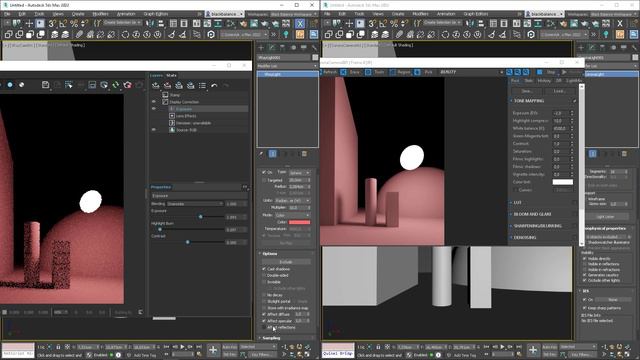Screen dimensions: 640x360
Task: Click the pin stack icon in the left modifier panel
Action: click(x=261, y=154)
